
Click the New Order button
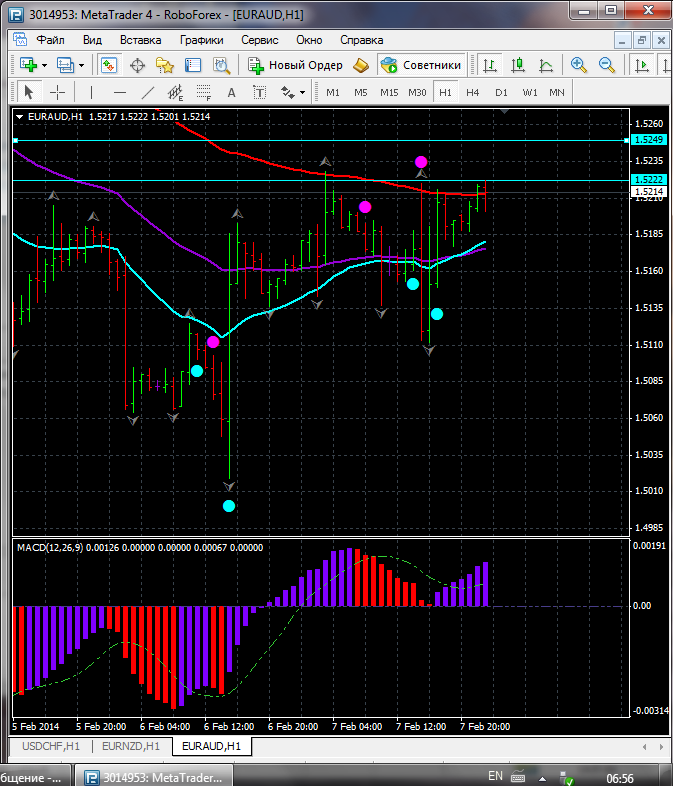point(296,65)
